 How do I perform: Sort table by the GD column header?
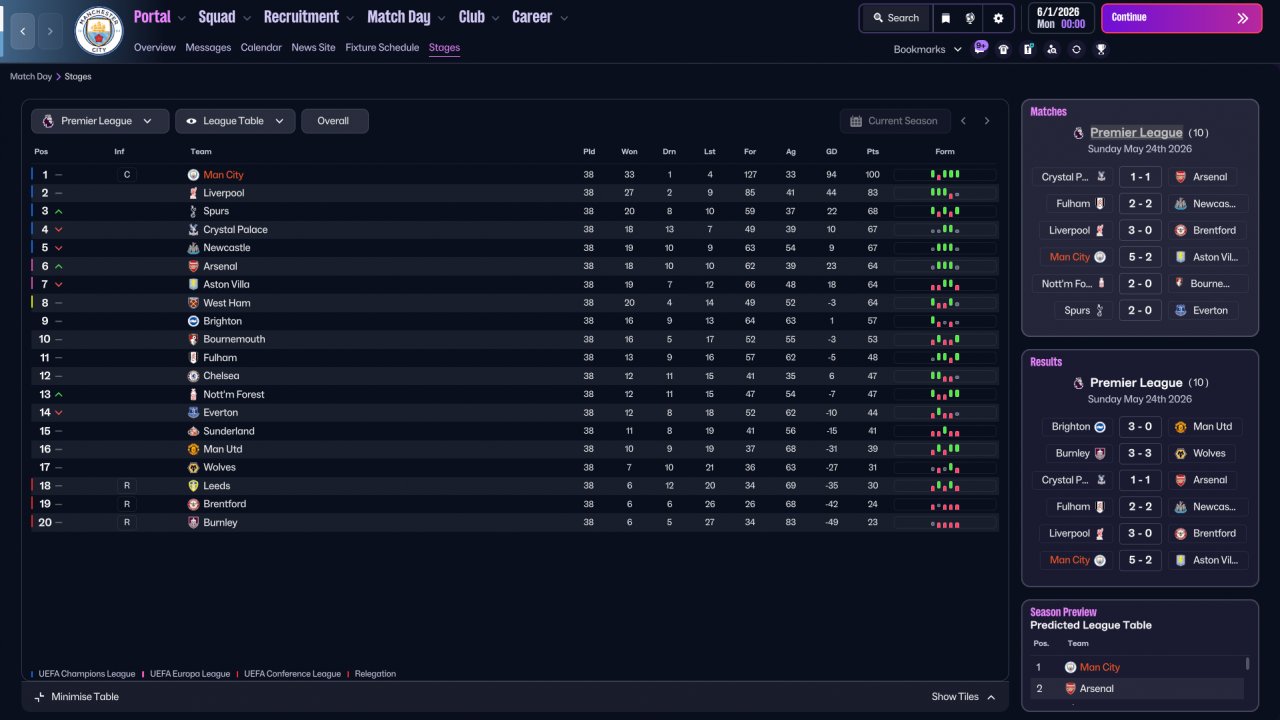(x=831, y=152)
